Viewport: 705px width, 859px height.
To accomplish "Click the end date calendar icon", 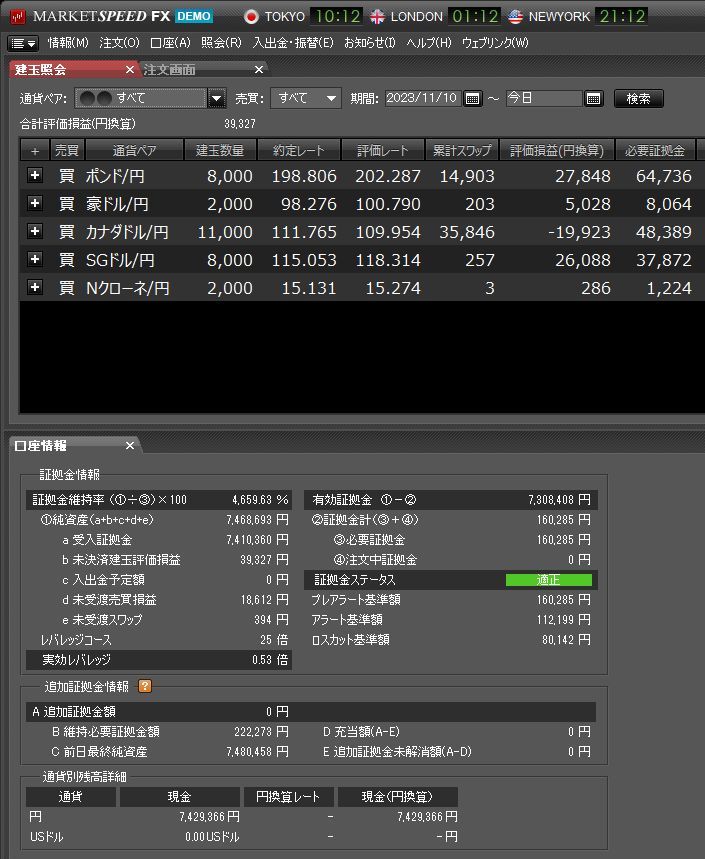I will click(594, 98).
